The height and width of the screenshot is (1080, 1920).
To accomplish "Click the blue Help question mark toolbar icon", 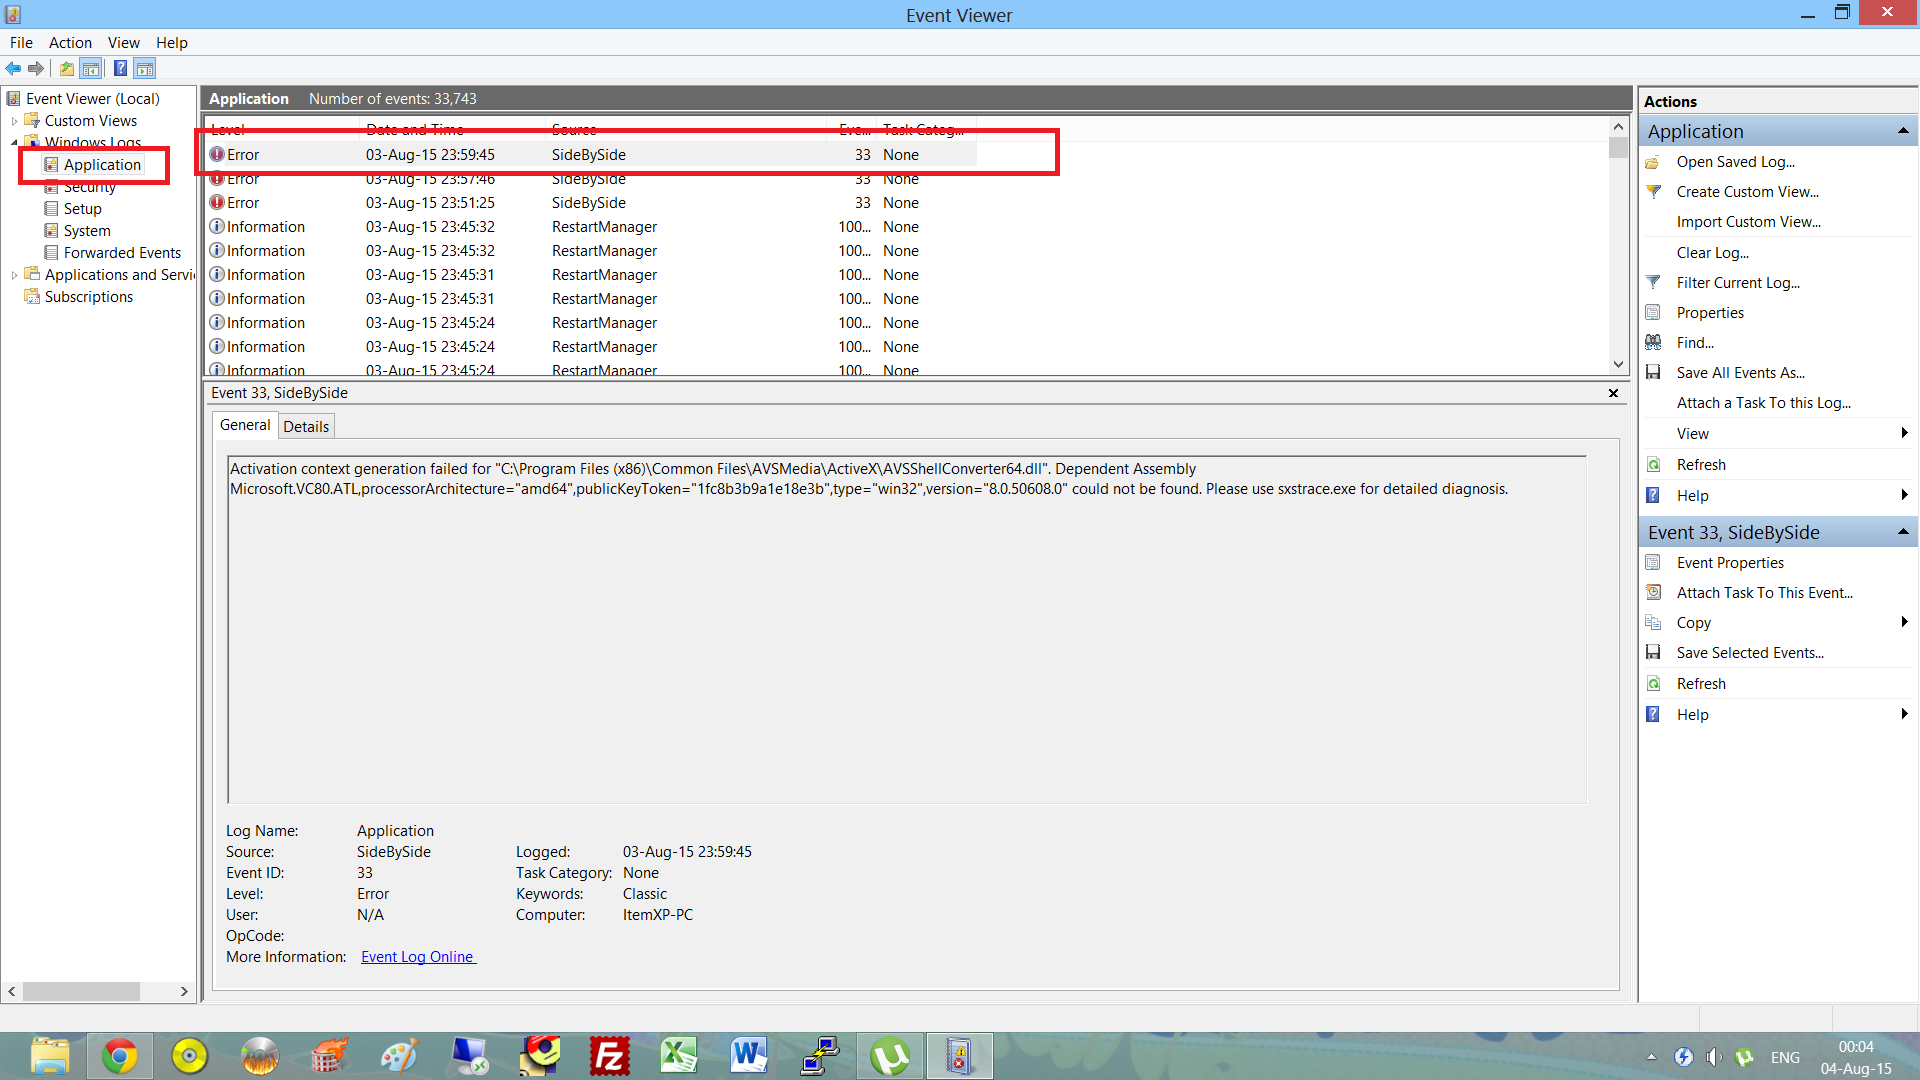I will pyautogui.click(x=120, y=68).
